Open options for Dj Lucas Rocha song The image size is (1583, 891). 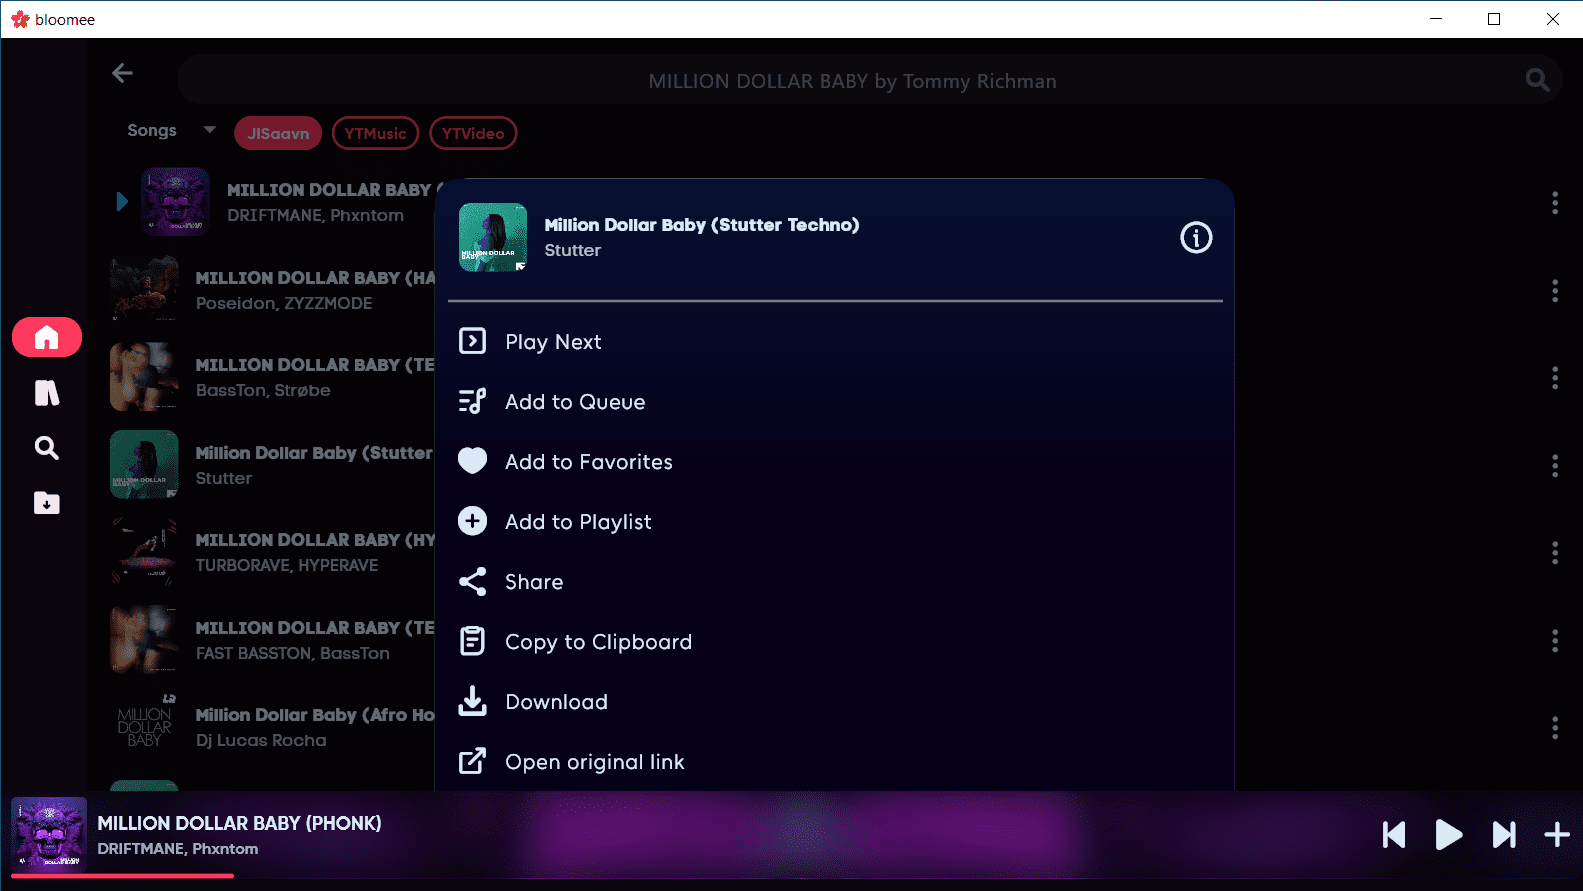tap(1555, 727)
